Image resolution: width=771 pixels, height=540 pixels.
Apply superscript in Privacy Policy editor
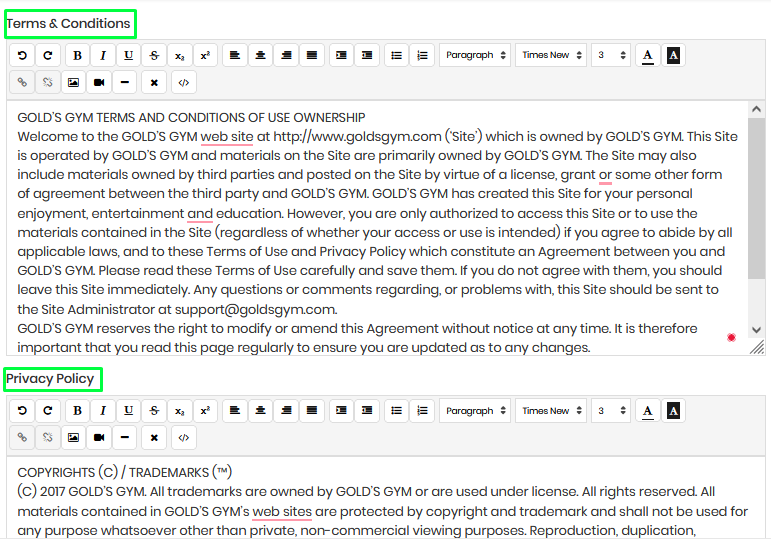coord(205,411)
